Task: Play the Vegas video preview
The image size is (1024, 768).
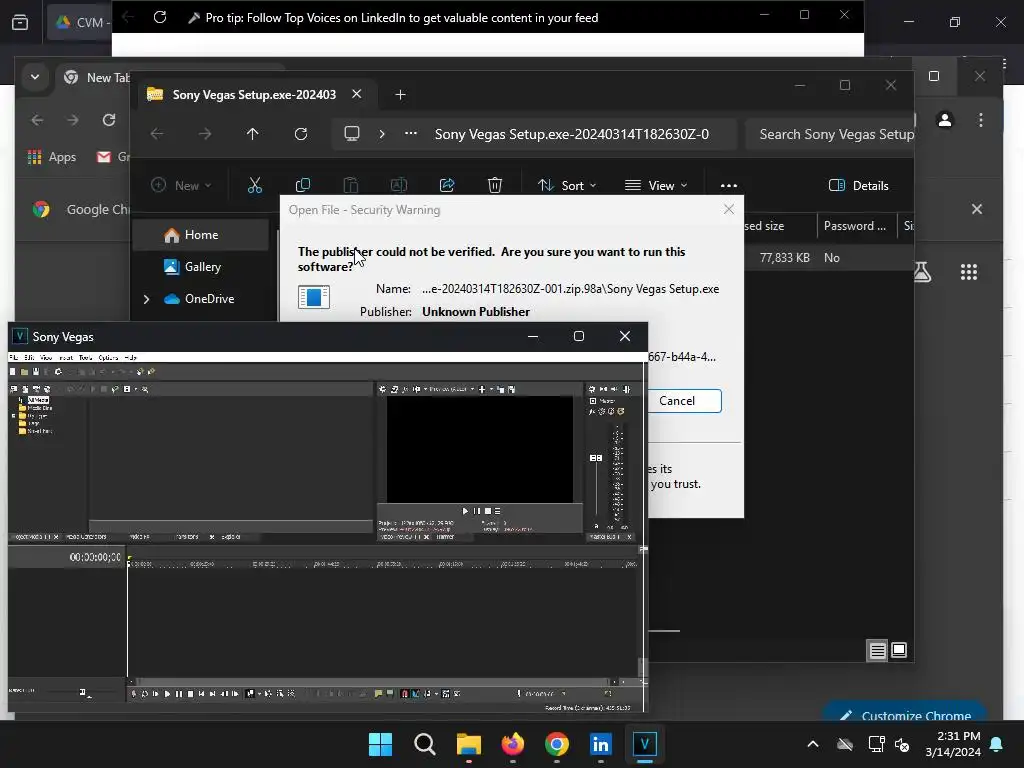Action: click(x=465, y=511)
